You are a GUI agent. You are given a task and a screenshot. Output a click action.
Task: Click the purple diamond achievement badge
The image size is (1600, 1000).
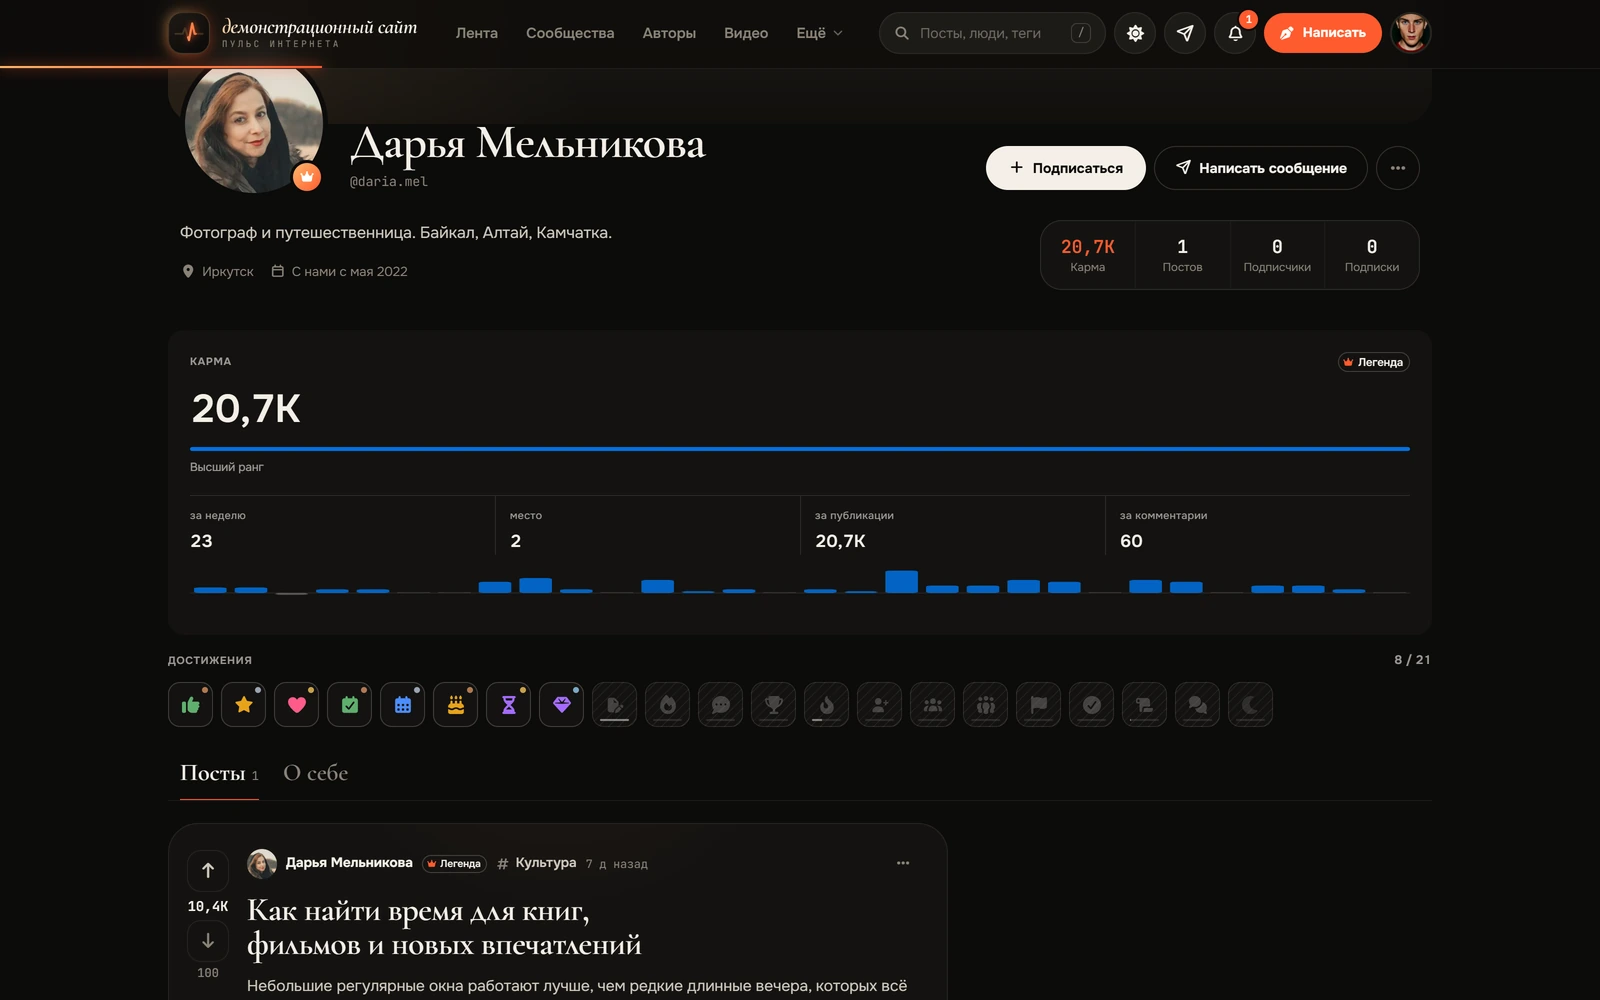tap(561, 705)
